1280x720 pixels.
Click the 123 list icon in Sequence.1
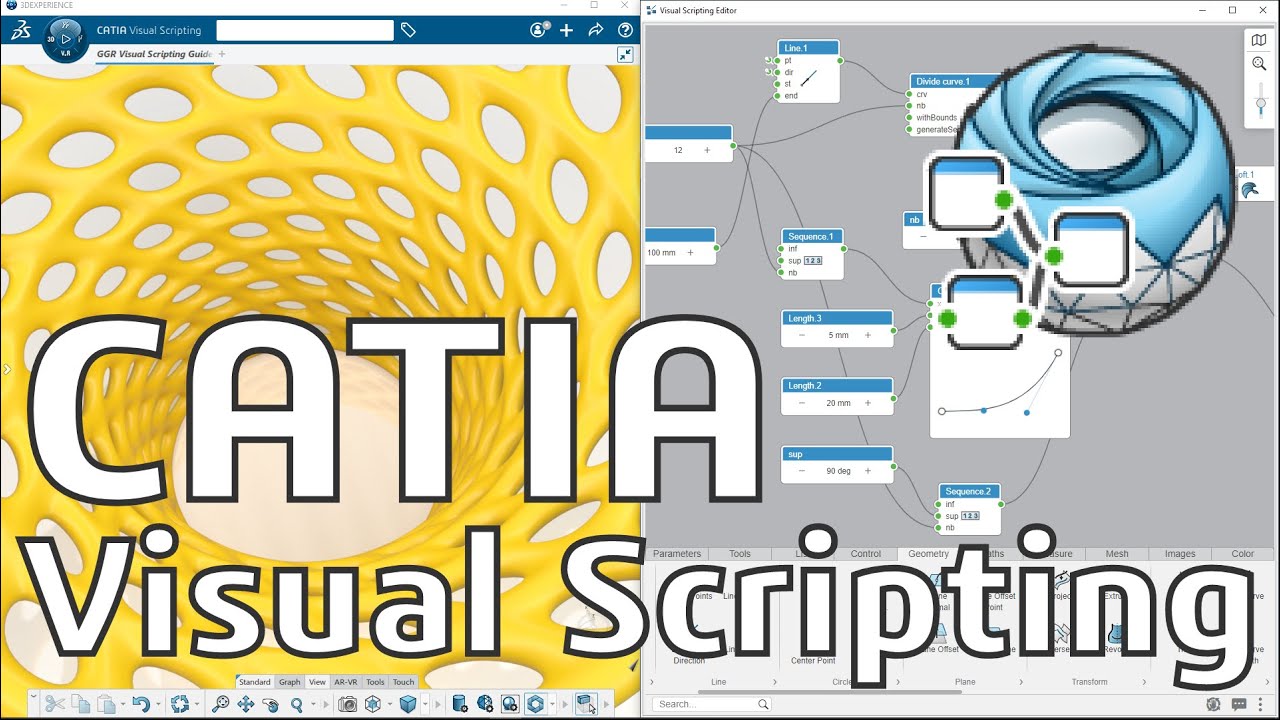click(813, 261)
